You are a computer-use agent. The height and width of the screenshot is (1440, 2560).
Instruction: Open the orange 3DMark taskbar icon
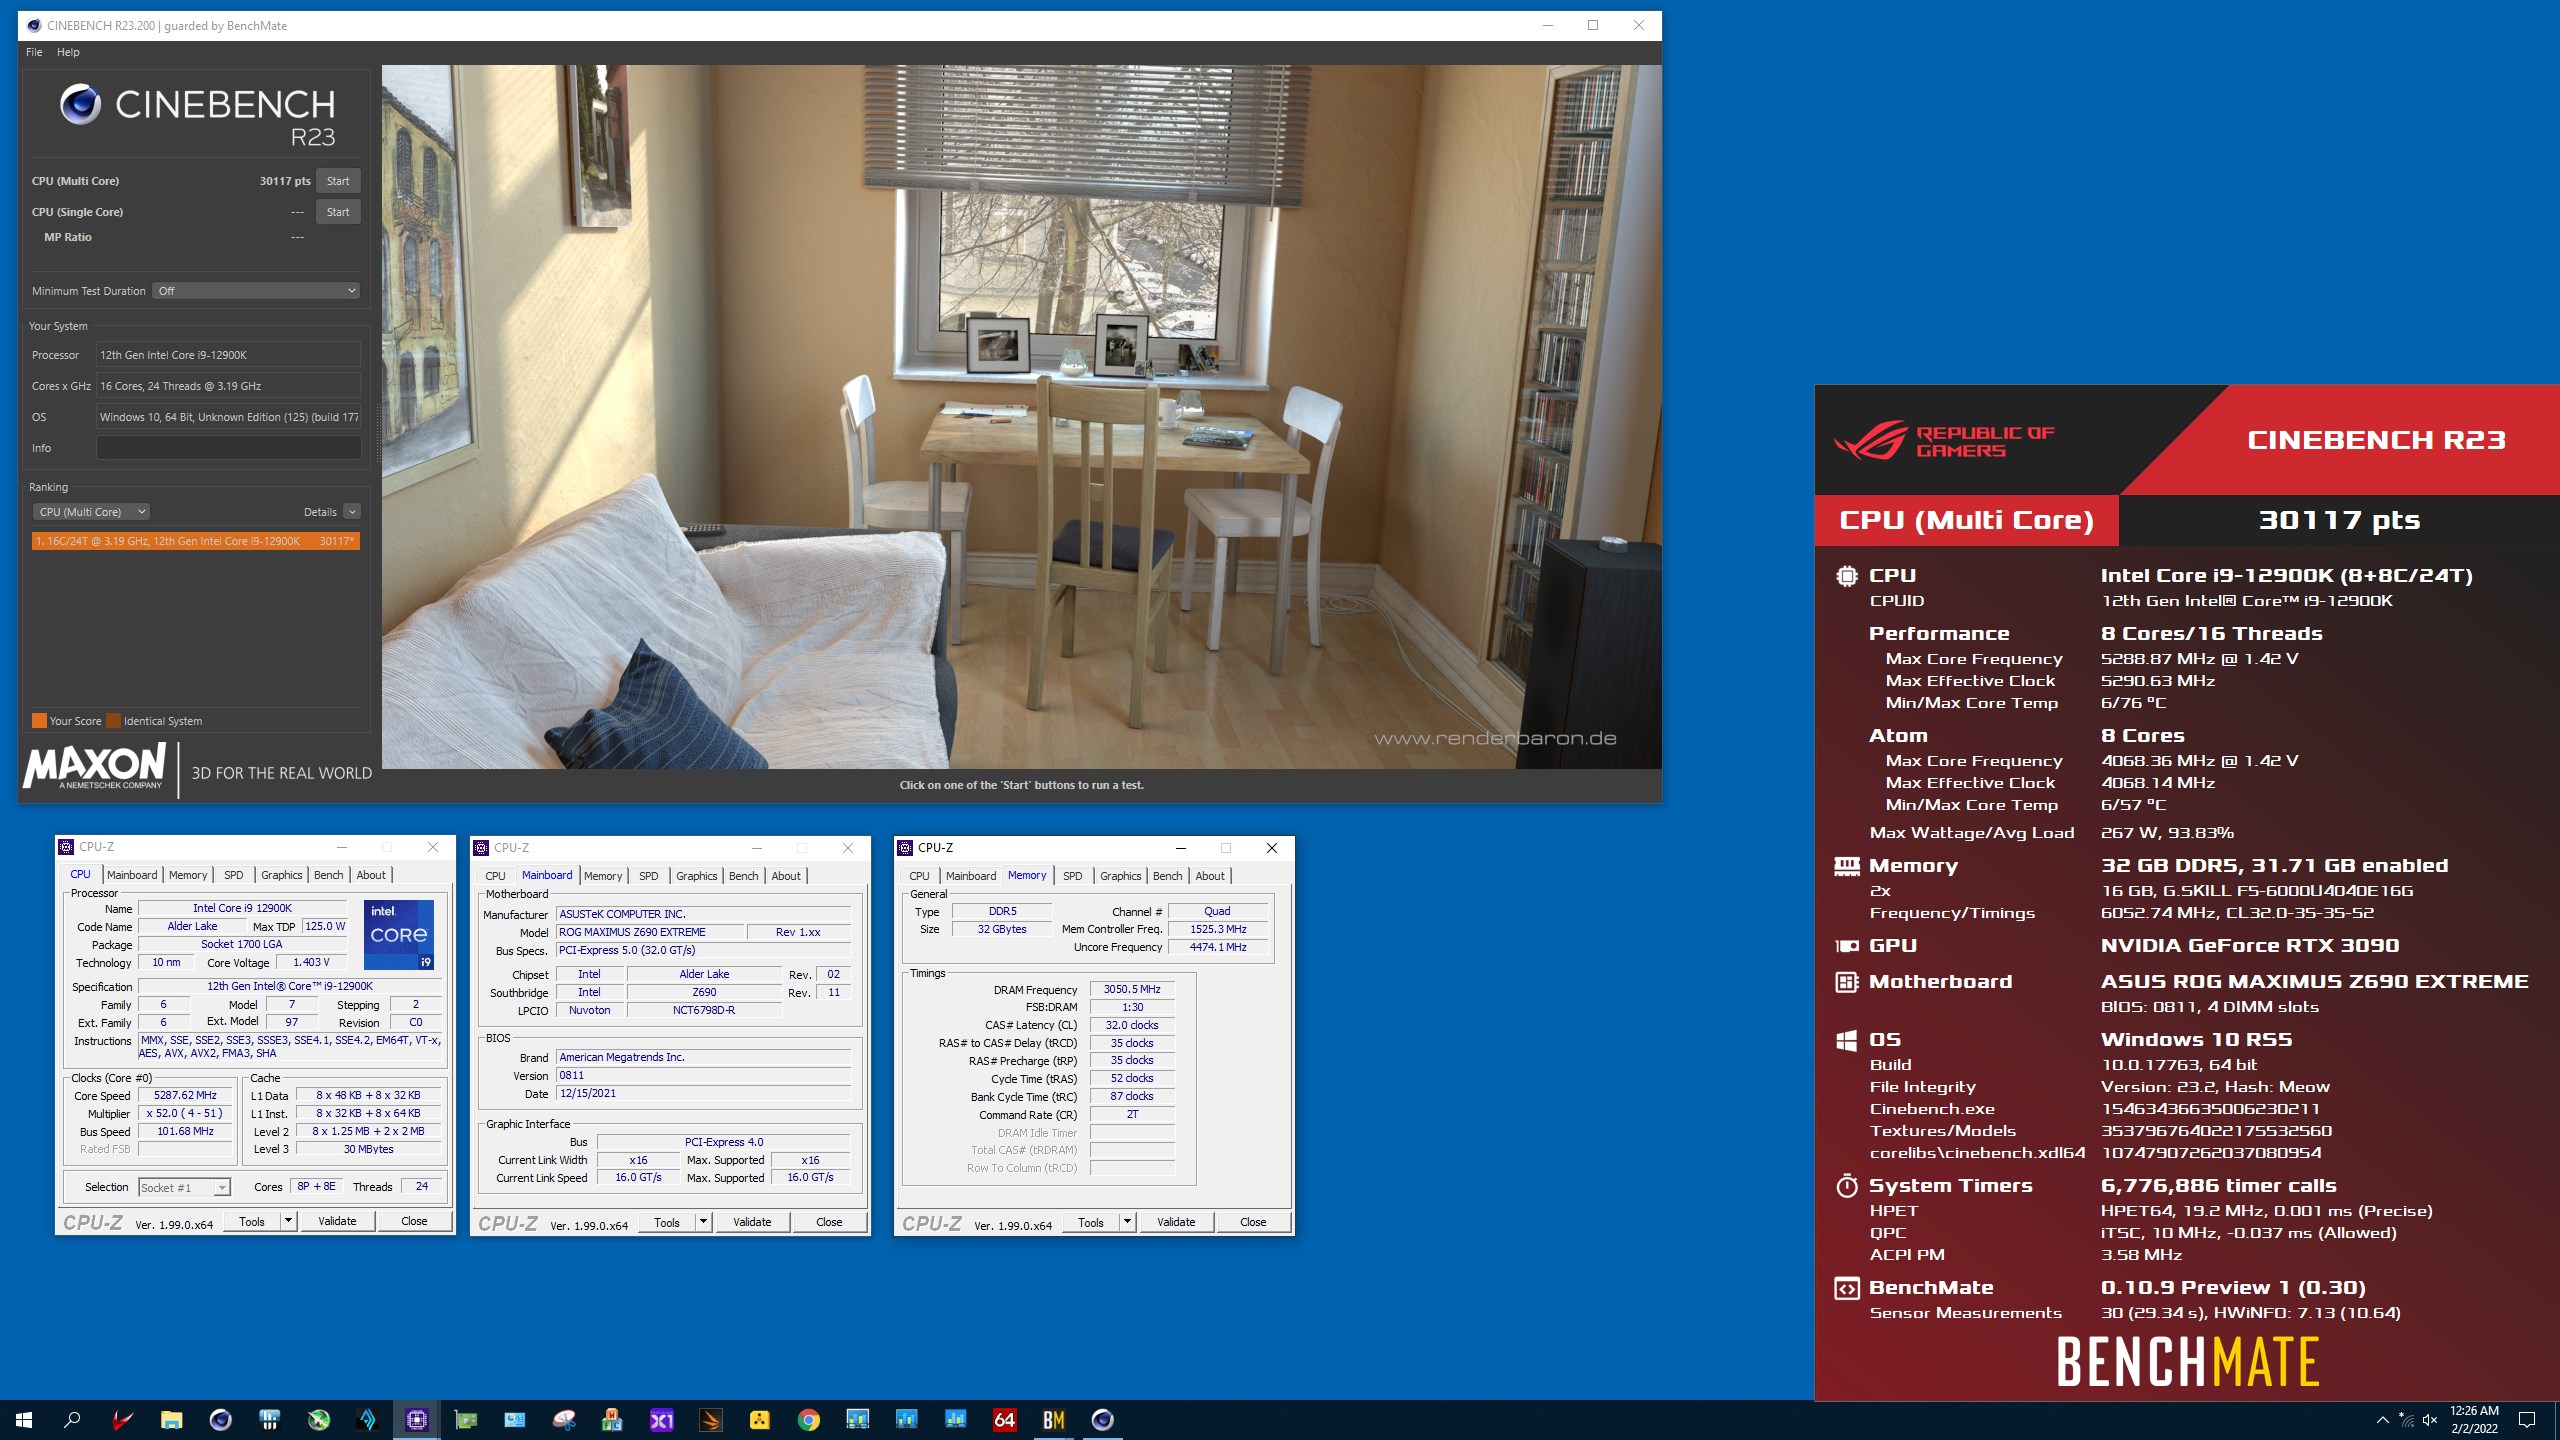pos(711,1419)
